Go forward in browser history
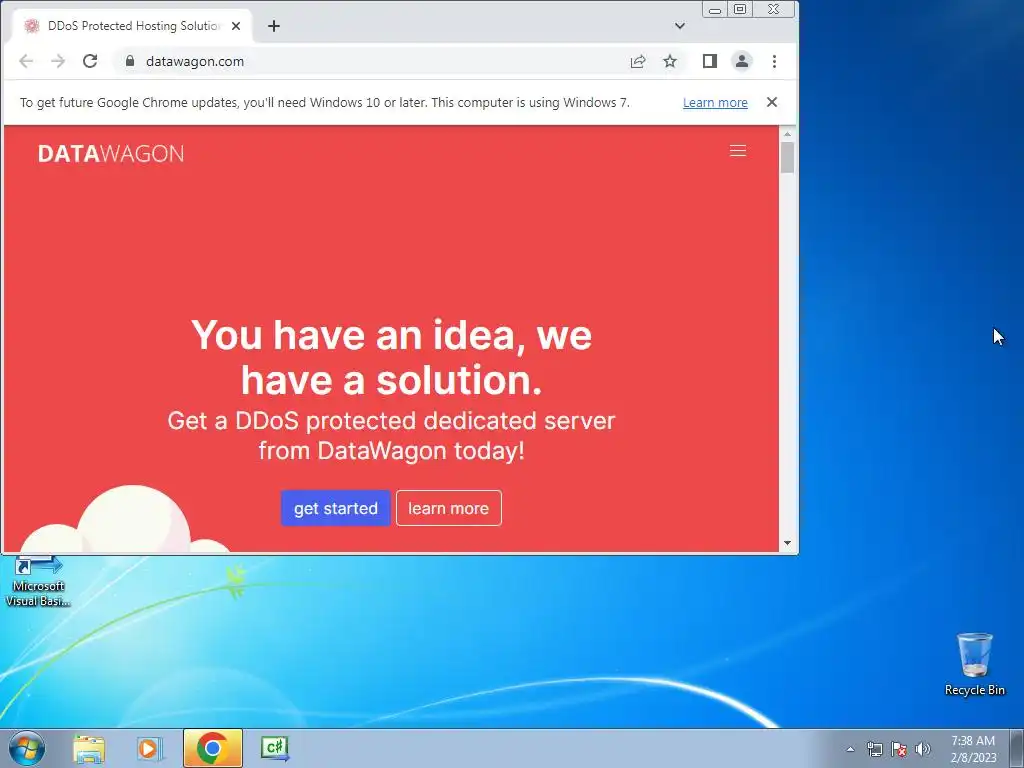The height and width of the screenshot is (768, 1024). coord(58,61)
